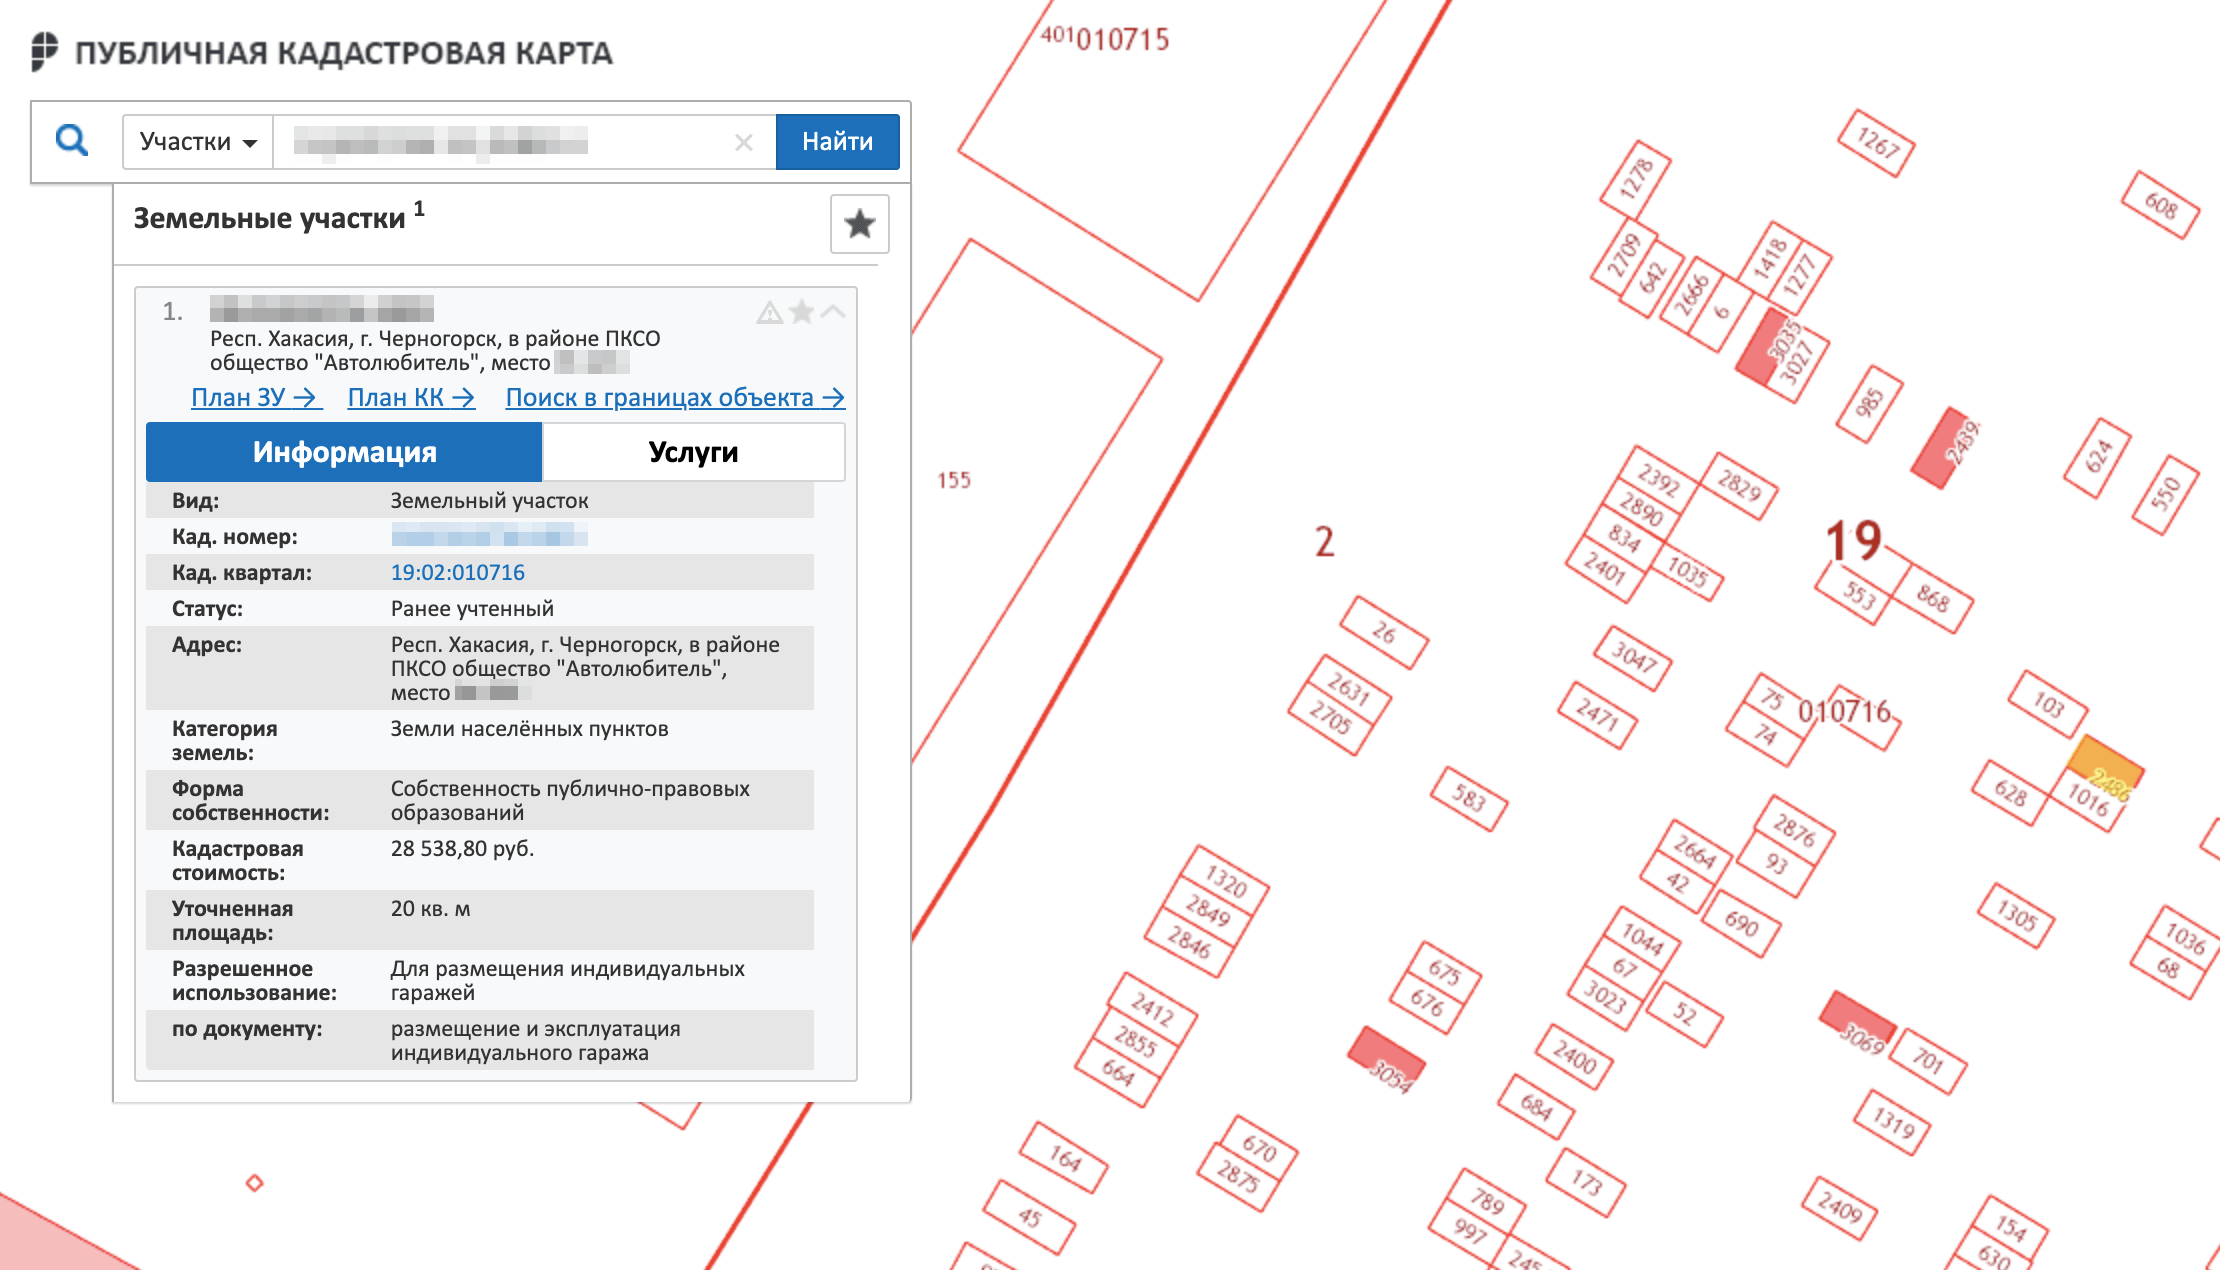Click the warning triangle icon on result

click(x=769, y=313)
